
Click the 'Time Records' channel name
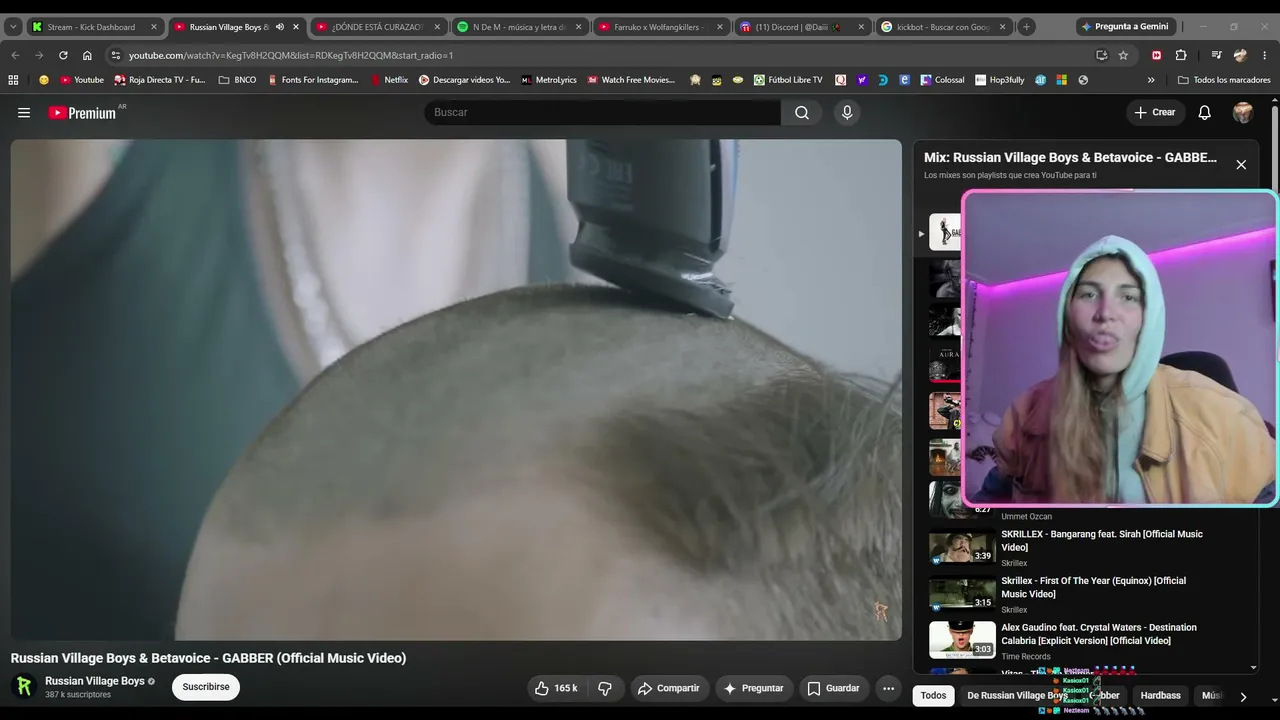[1026, 657]
